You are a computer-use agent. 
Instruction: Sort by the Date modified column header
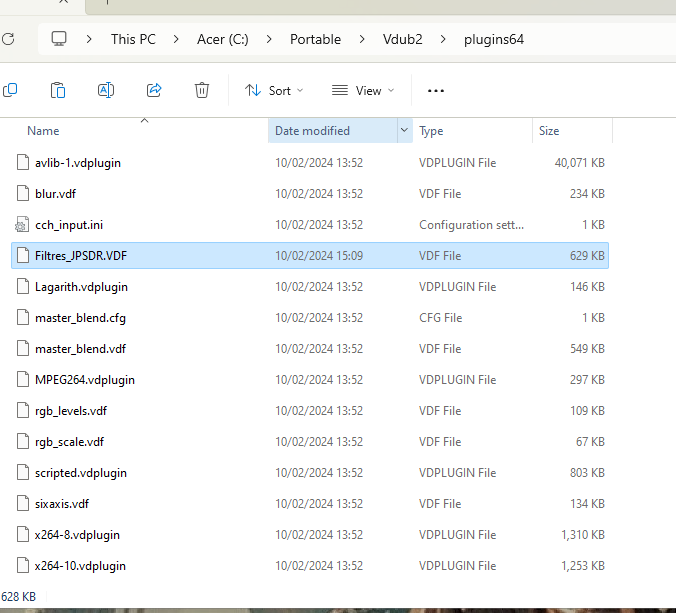312,131
